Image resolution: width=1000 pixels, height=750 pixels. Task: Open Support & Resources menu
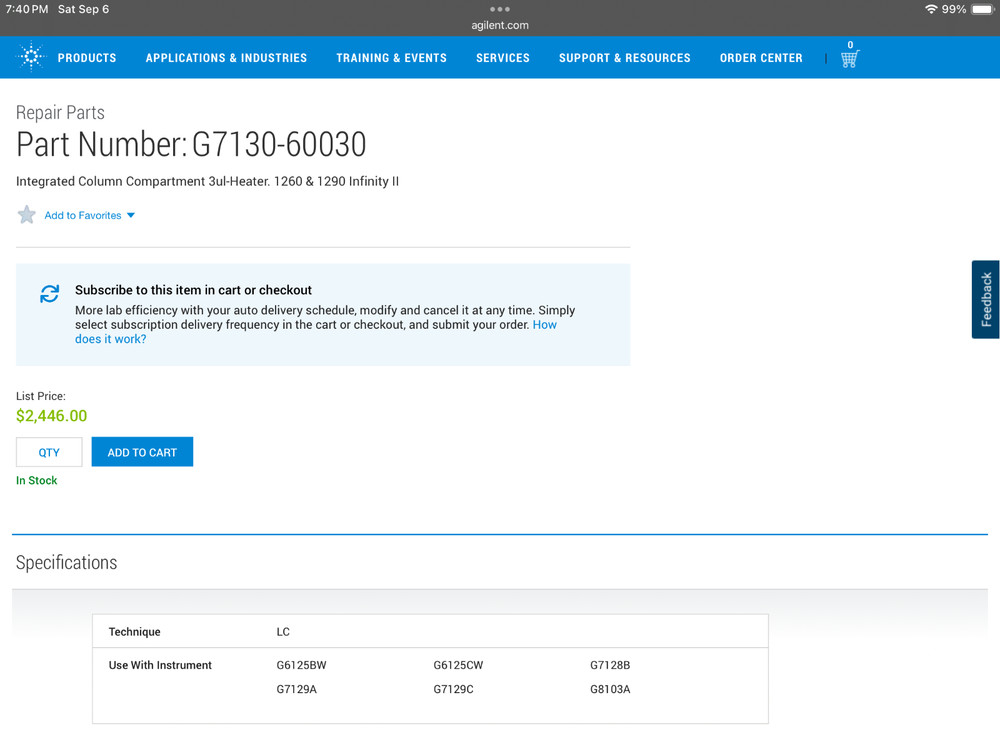point(625,58)
